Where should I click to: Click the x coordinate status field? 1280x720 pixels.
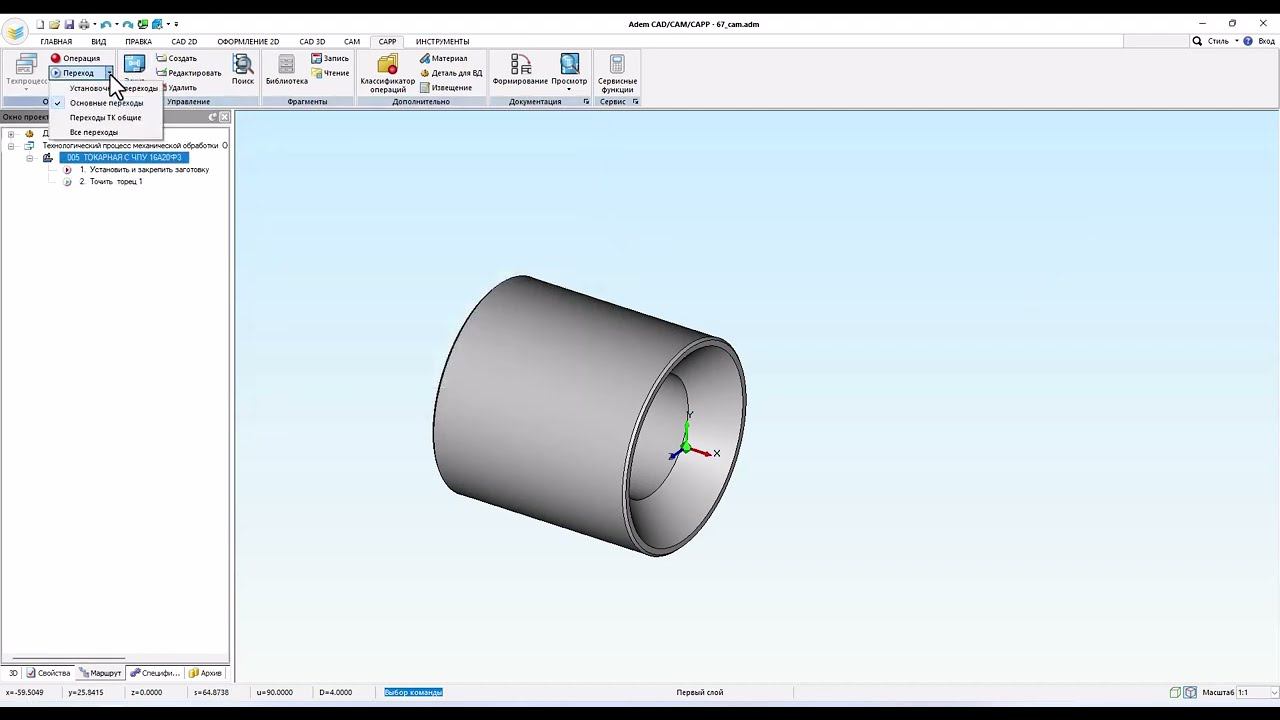pyautogui.click(x=24, y=692)
